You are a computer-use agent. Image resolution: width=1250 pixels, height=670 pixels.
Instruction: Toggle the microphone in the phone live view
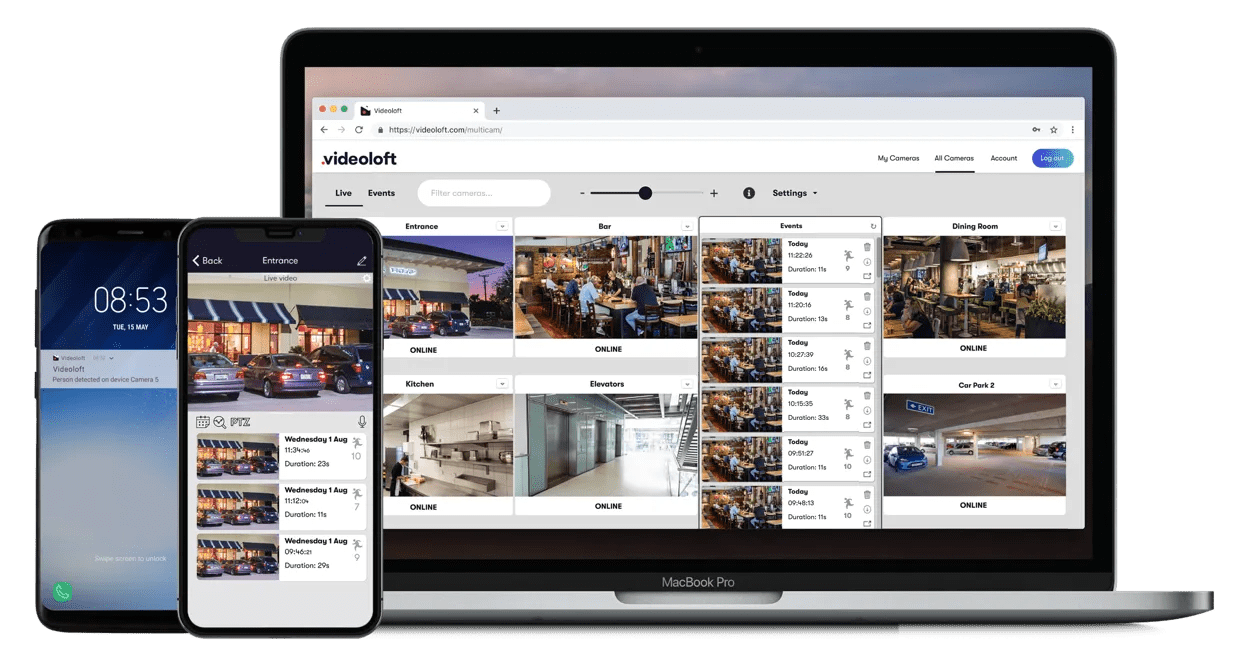pyautogui.click(x=363, y=421)
